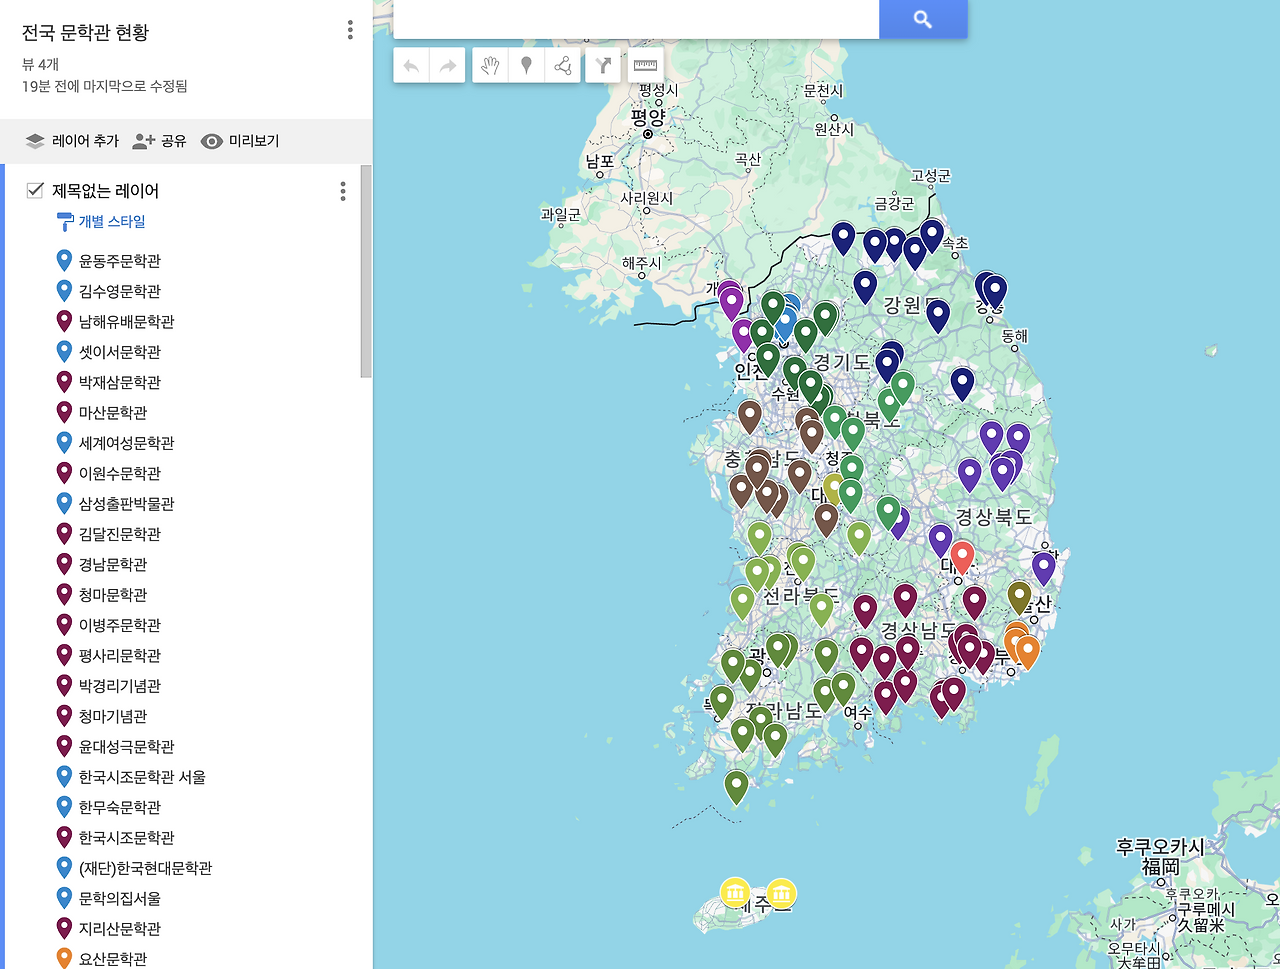Click the blue pin icon beside 김수영문학관
This screenshot has height=969, width=1280.
click(64, 291)
